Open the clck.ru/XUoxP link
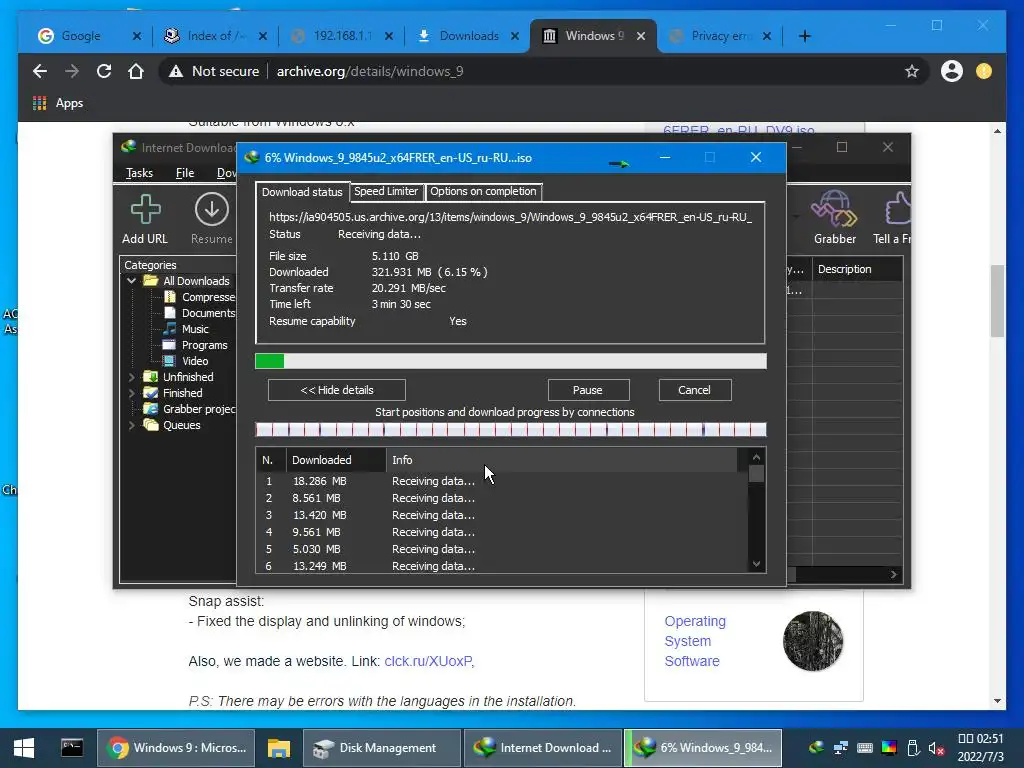This screenshot has height=768, width=1024. click(x=428, y=661)
